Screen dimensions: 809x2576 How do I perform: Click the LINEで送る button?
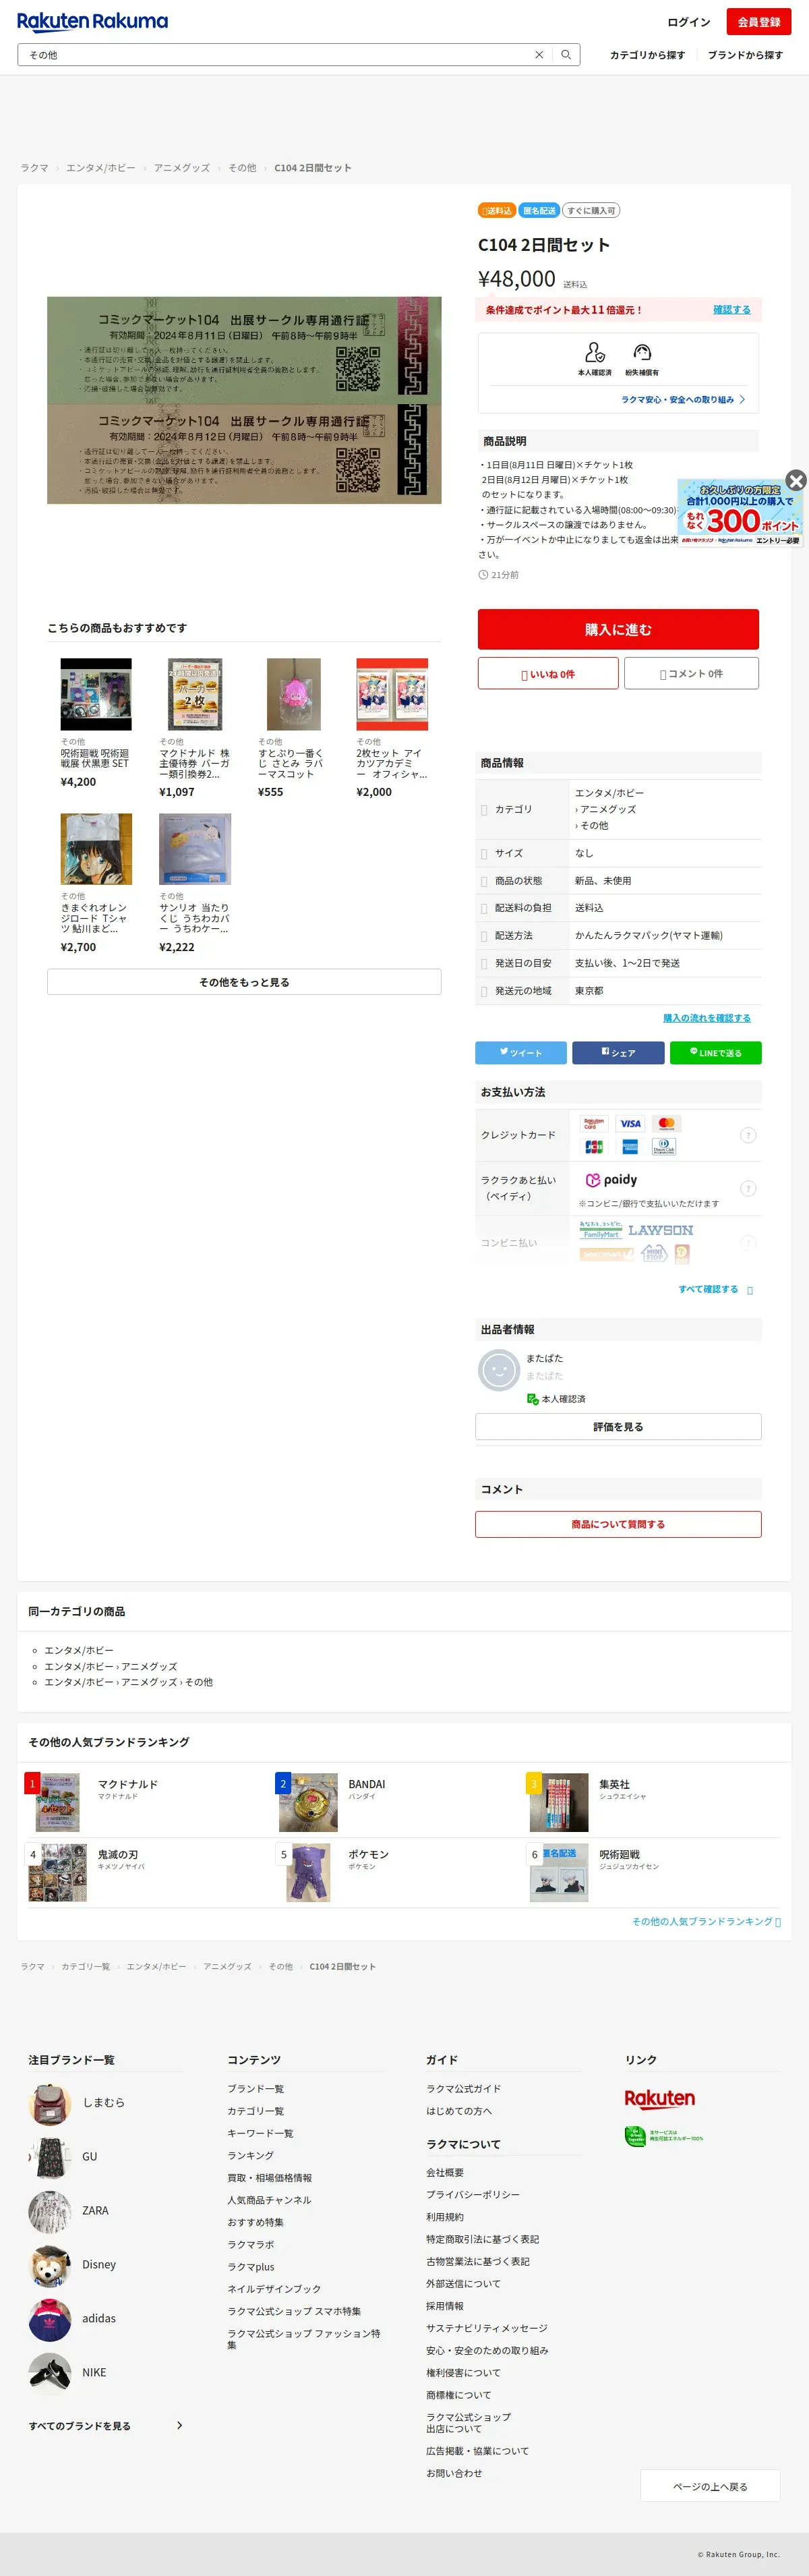715,1052
